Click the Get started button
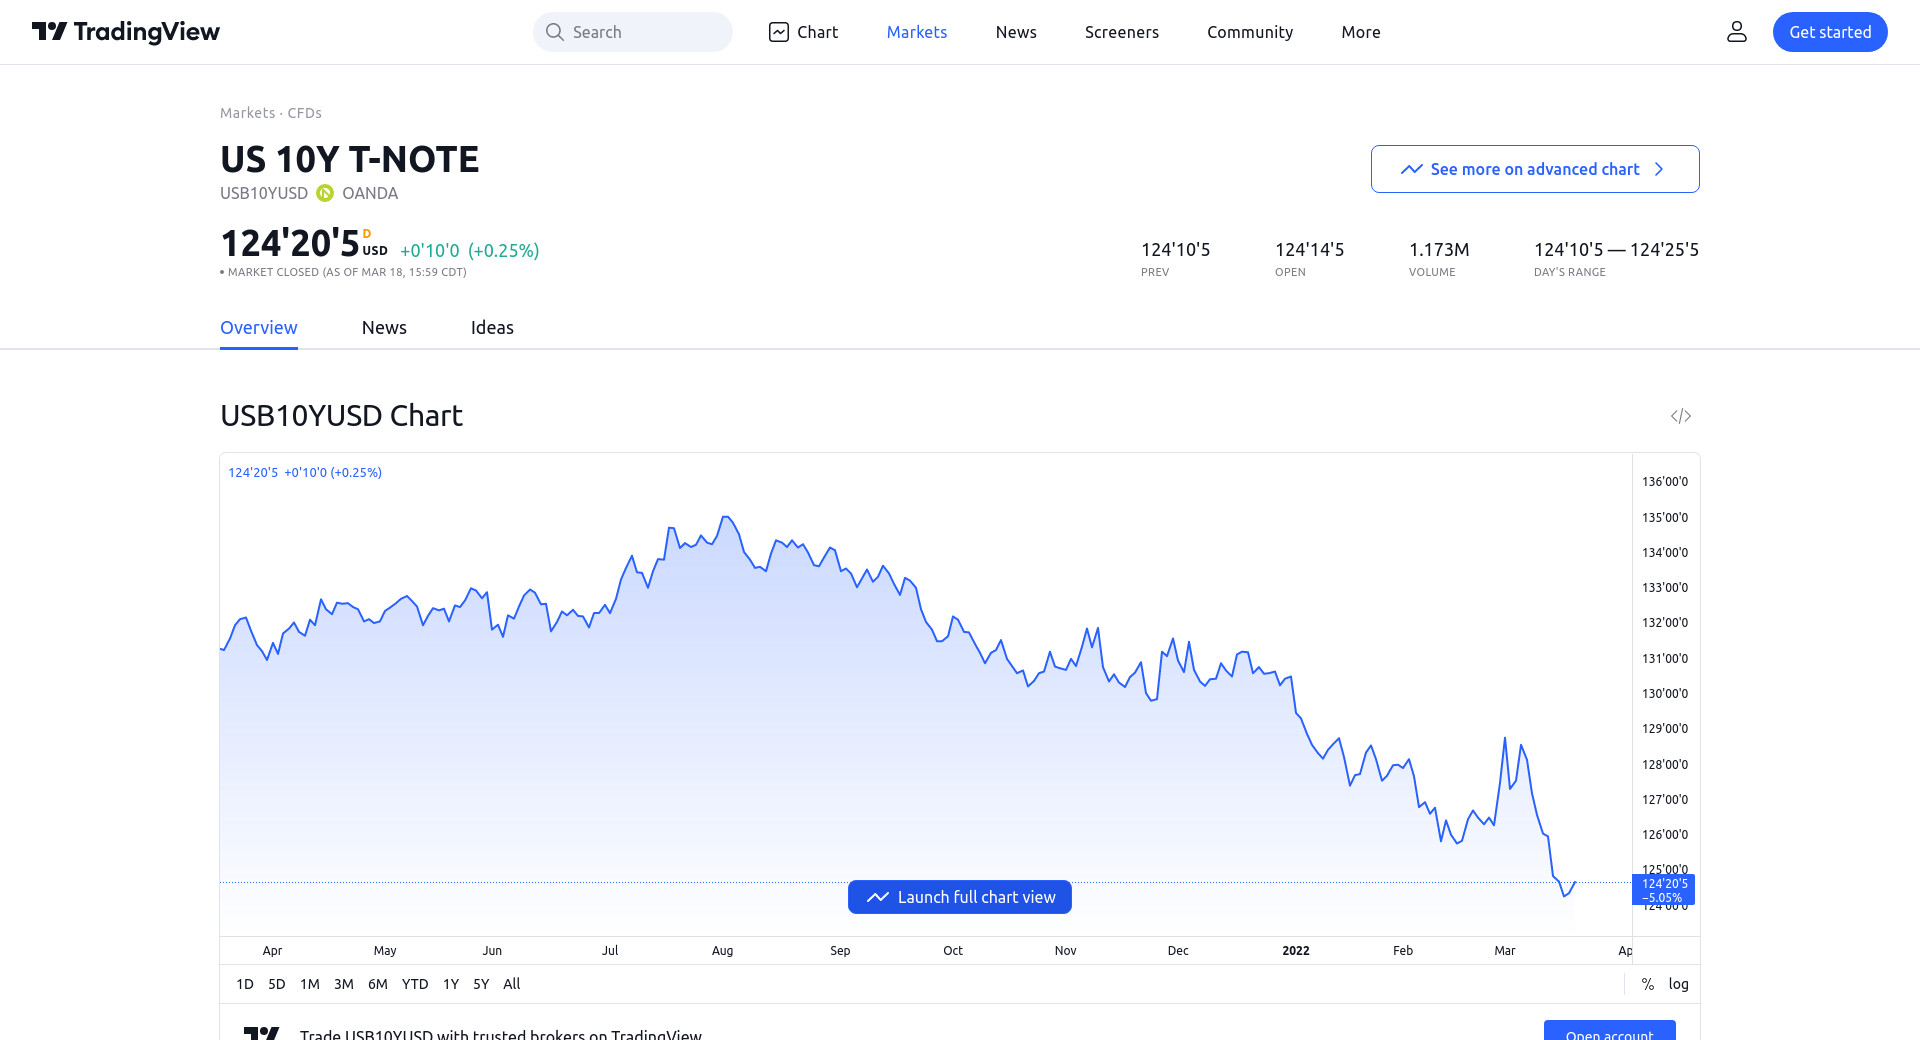 [1829, 32]
